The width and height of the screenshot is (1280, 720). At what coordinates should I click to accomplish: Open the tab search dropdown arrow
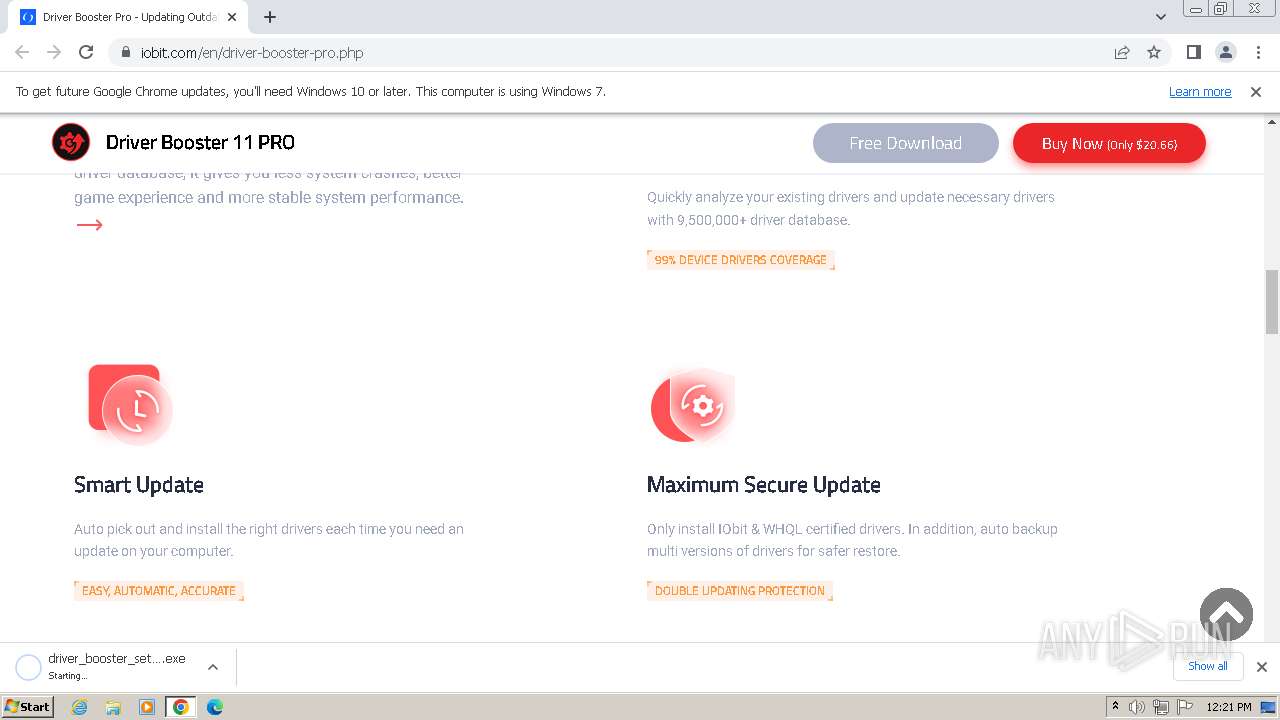(1161, 17)
